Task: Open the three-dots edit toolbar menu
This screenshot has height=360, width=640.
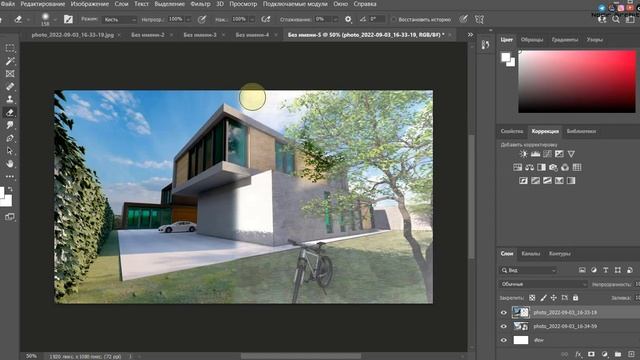Action: (10, 176)
